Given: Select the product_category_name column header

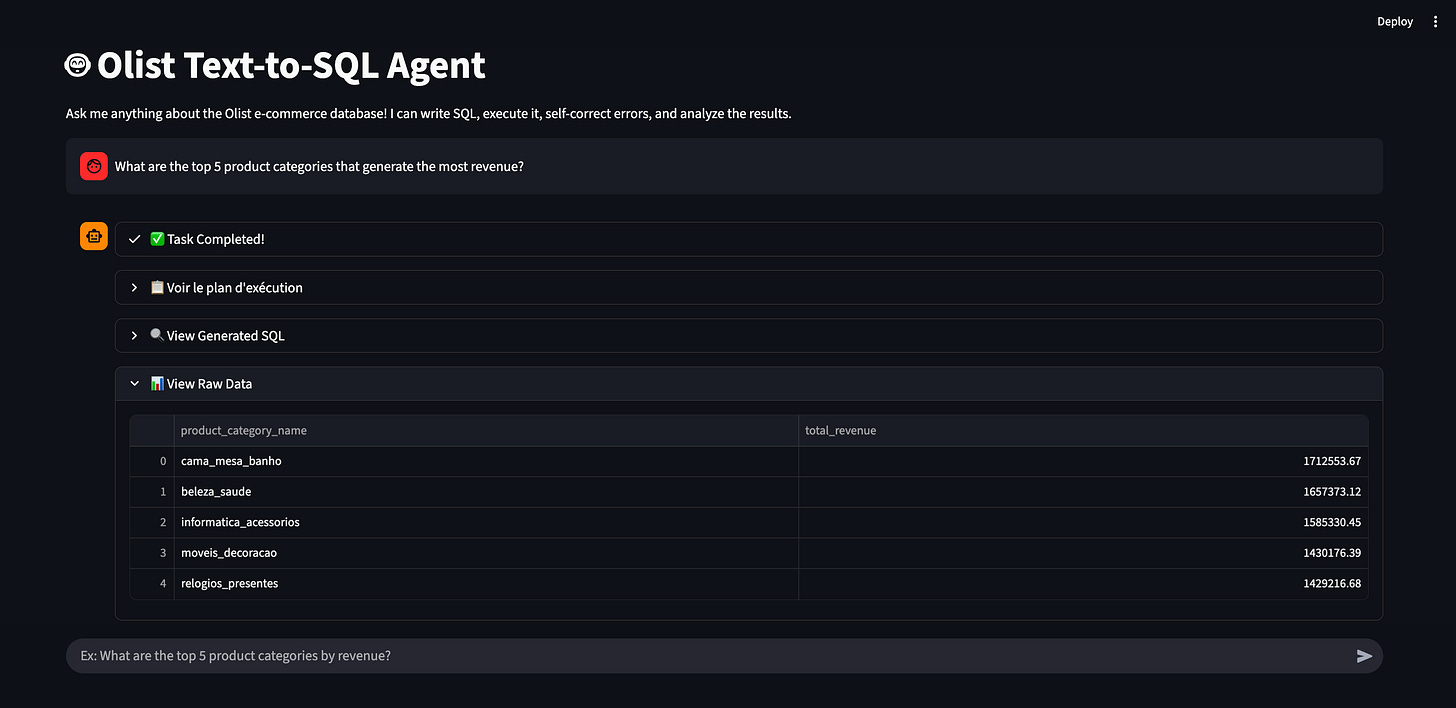Looking at the screenshot, I should pyautogui.click(x=243, y=430).
